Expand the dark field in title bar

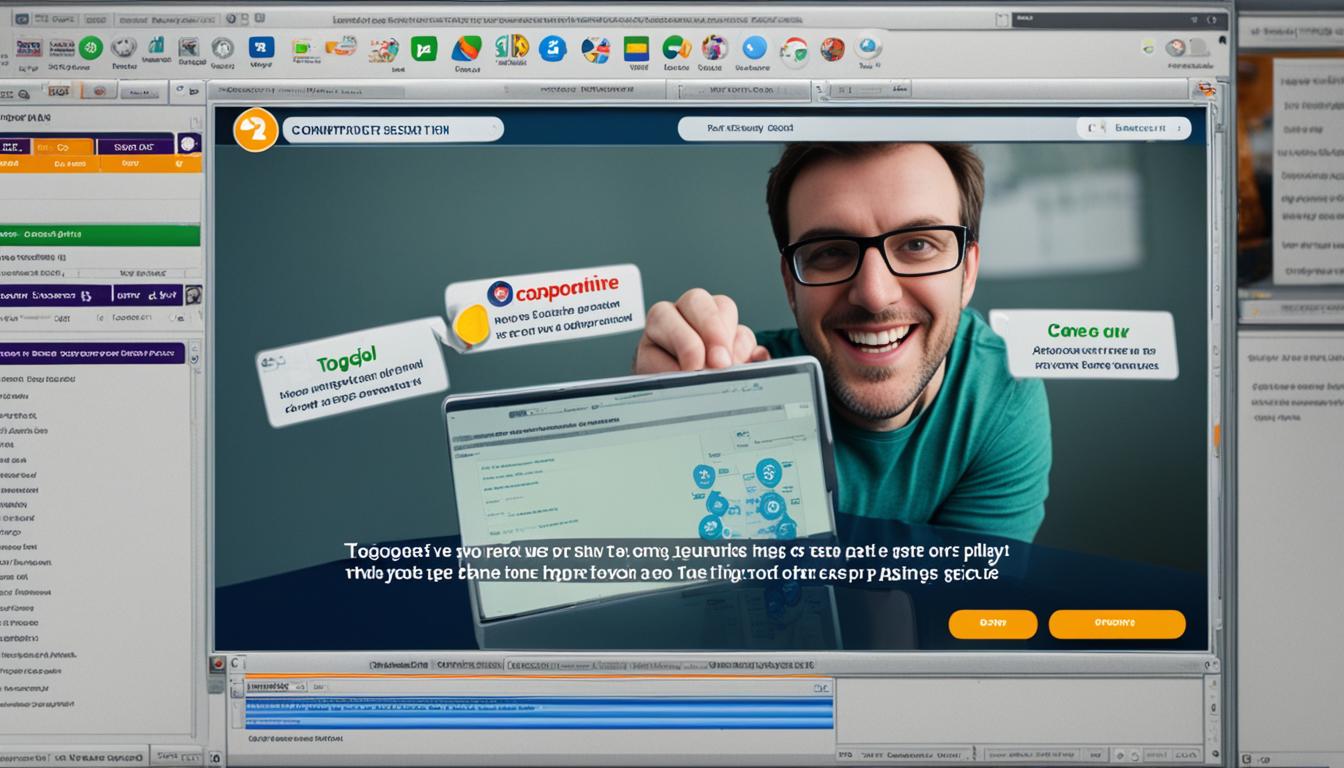tap(1116, 19)
